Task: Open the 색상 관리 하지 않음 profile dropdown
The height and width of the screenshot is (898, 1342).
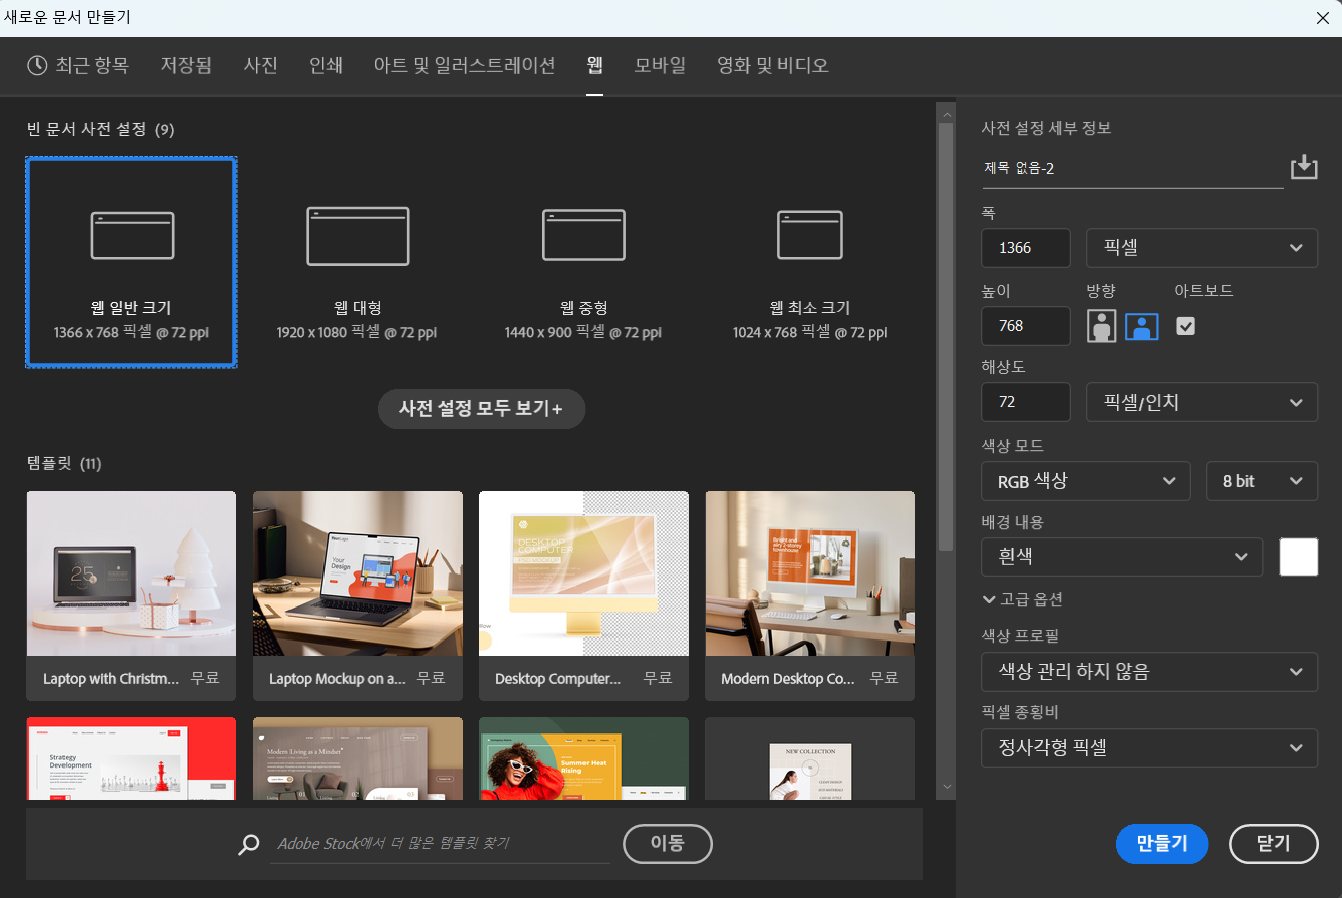Action: point(1149,672)
